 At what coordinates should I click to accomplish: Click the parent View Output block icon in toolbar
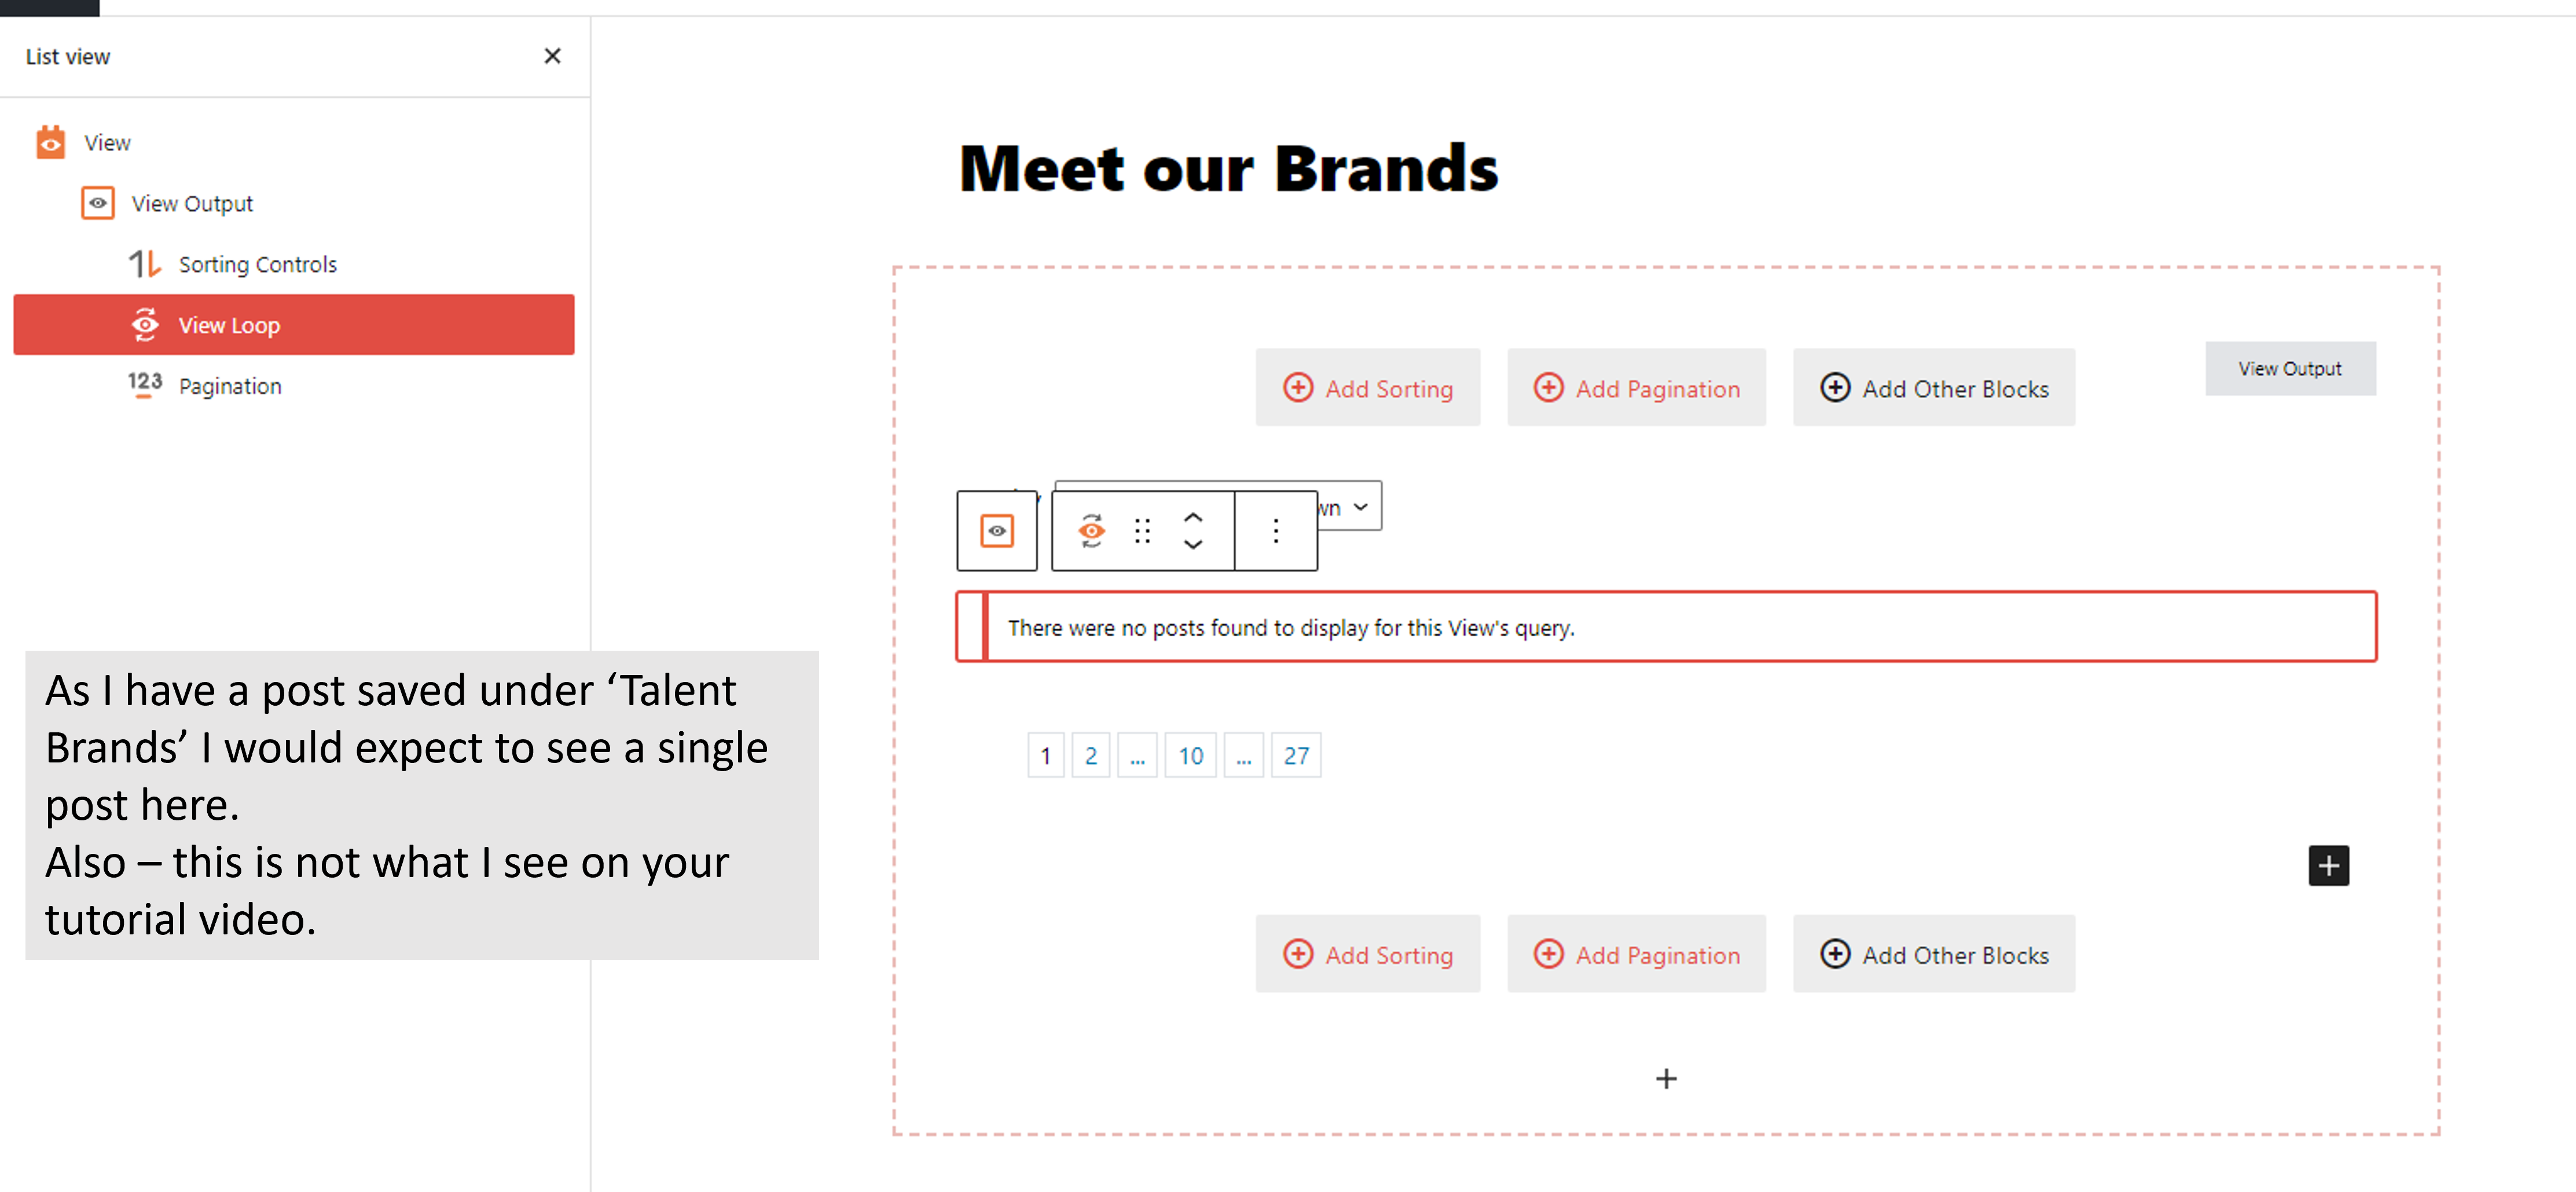point(997,531)
